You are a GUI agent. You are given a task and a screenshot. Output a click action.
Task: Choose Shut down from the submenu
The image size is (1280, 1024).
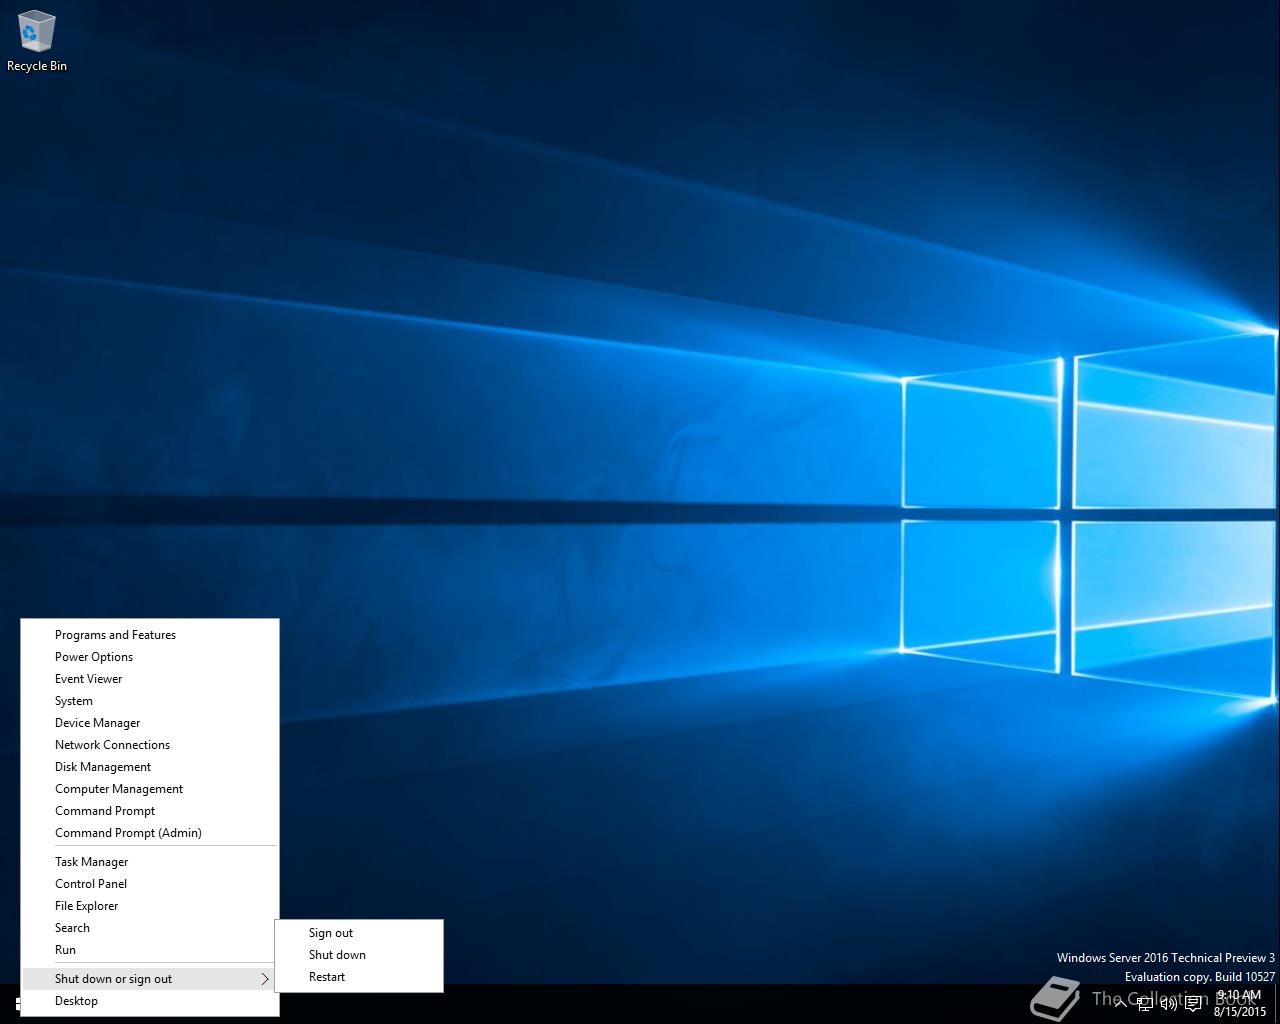coord(359,955)
